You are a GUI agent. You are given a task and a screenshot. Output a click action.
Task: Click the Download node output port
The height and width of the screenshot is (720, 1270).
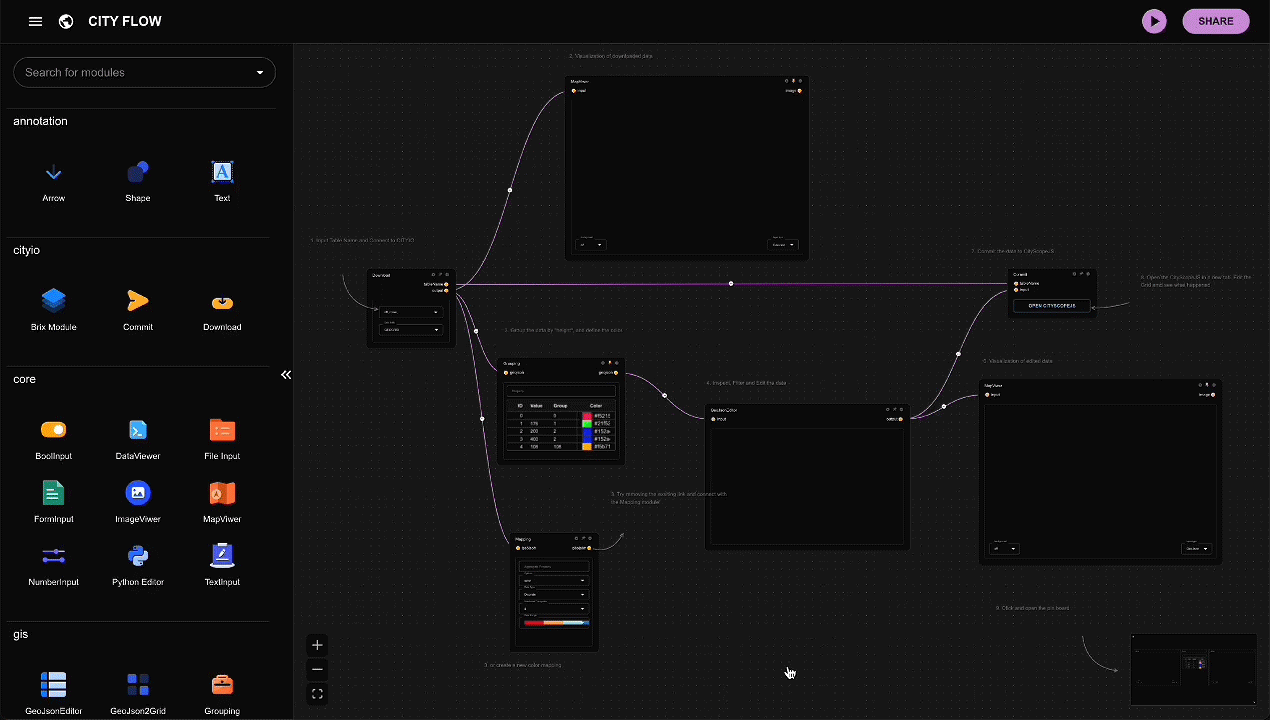pos(446,290)
